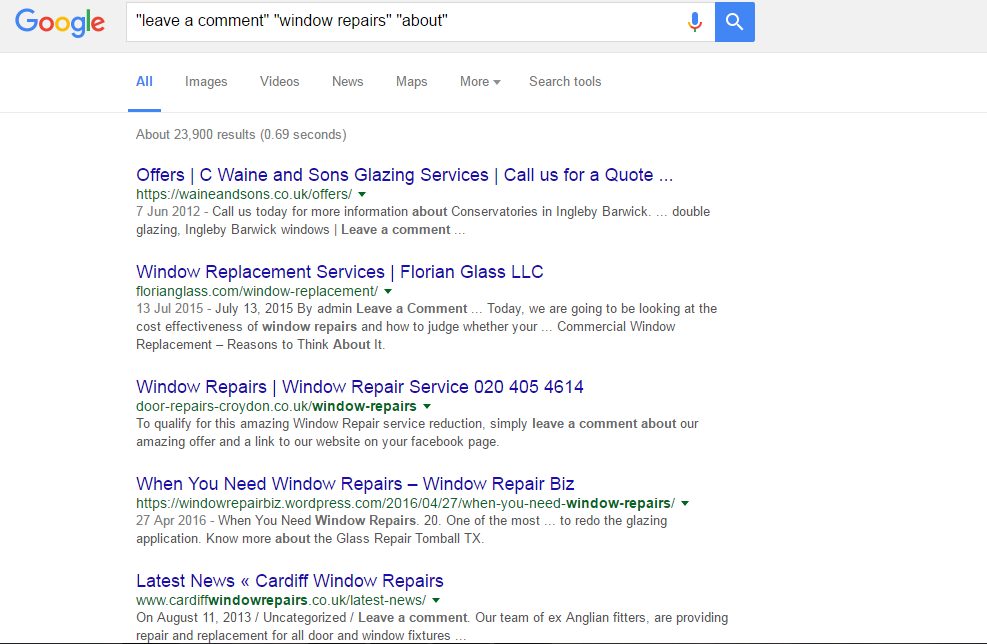Expand the arrow beside florianglass.com URL

tap(388, 291)
